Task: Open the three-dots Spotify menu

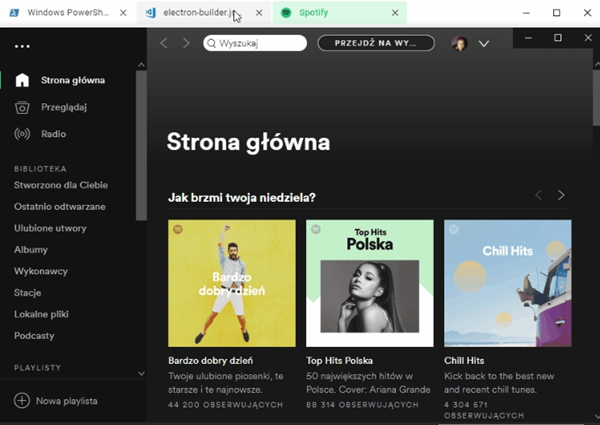Action: pyautogui.click(x=22, y=46)
